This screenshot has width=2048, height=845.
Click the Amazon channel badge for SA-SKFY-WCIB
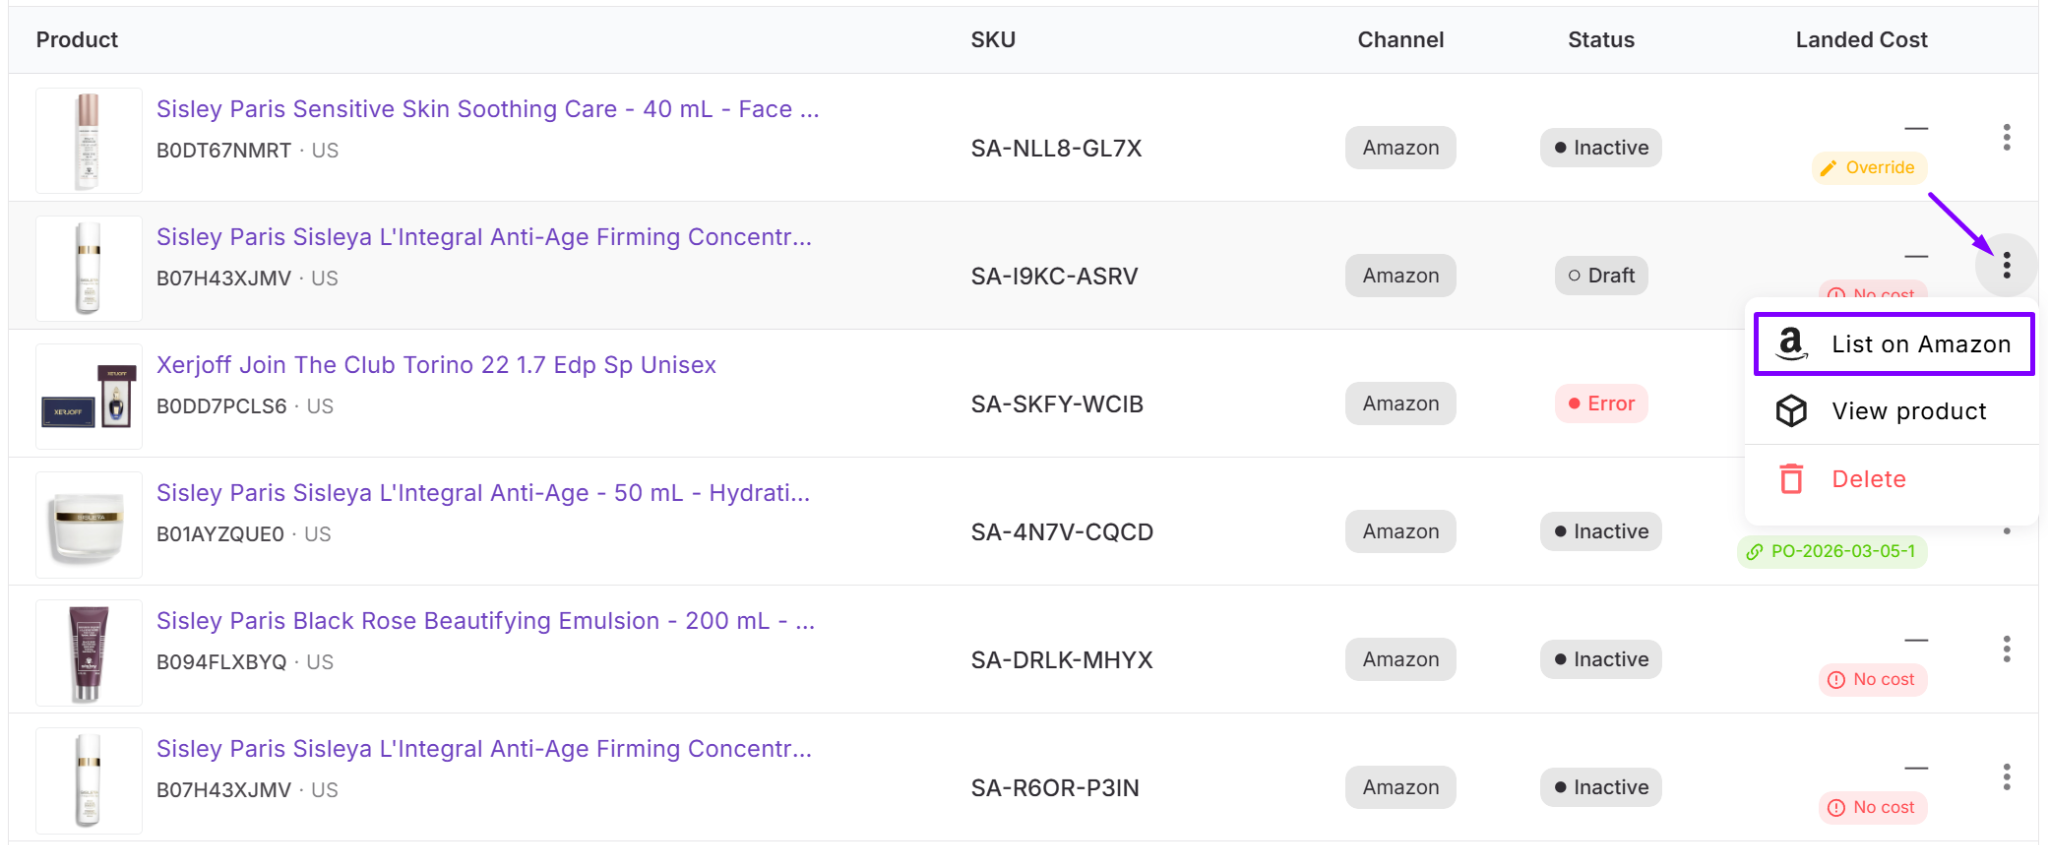coord(1400,404)
